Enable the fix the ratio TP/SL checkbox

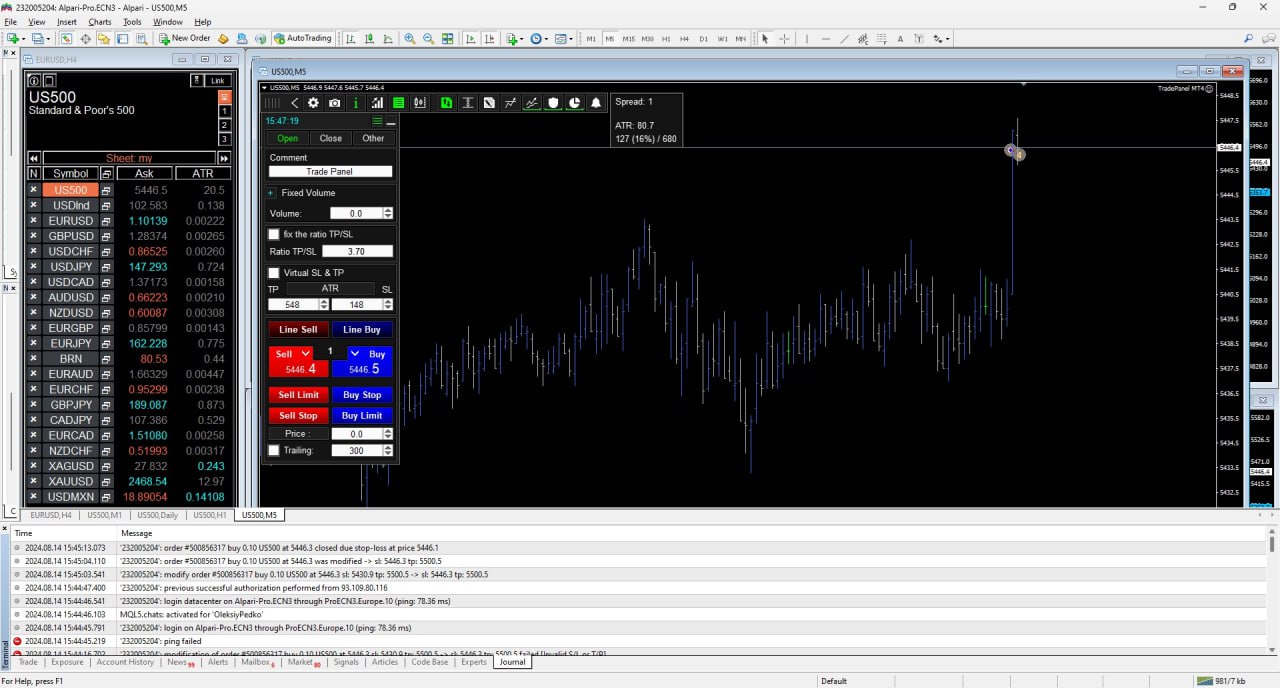point(274,234)
